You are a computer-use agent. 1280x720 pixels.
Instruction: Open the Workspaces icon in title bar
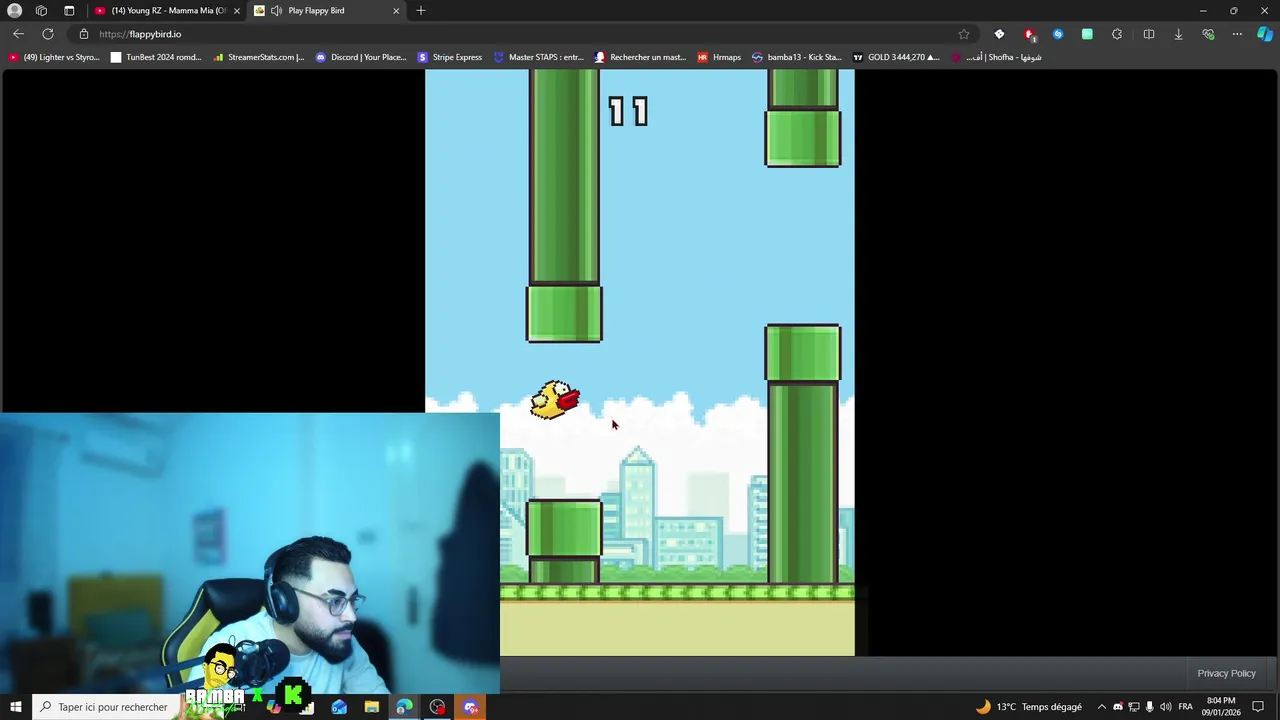pos(41,10)
